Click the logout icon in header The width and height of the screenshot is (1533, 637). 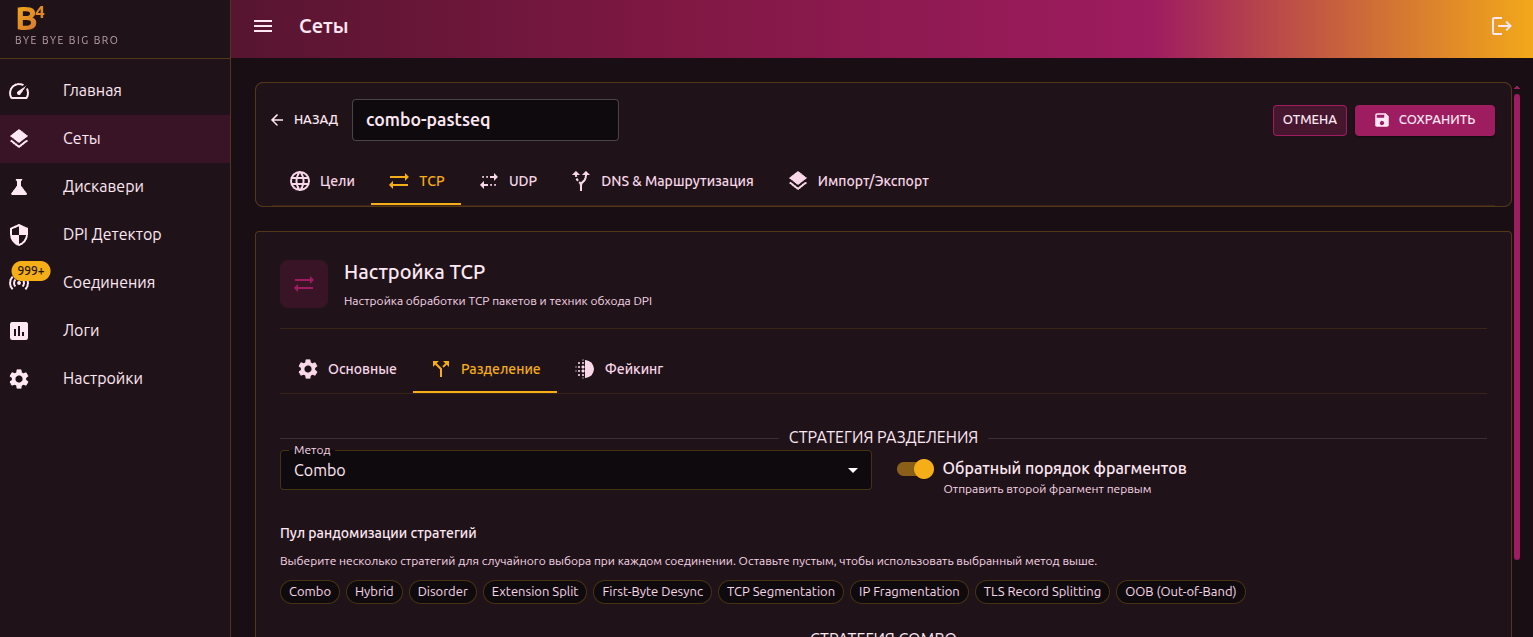pos(1501,27)
